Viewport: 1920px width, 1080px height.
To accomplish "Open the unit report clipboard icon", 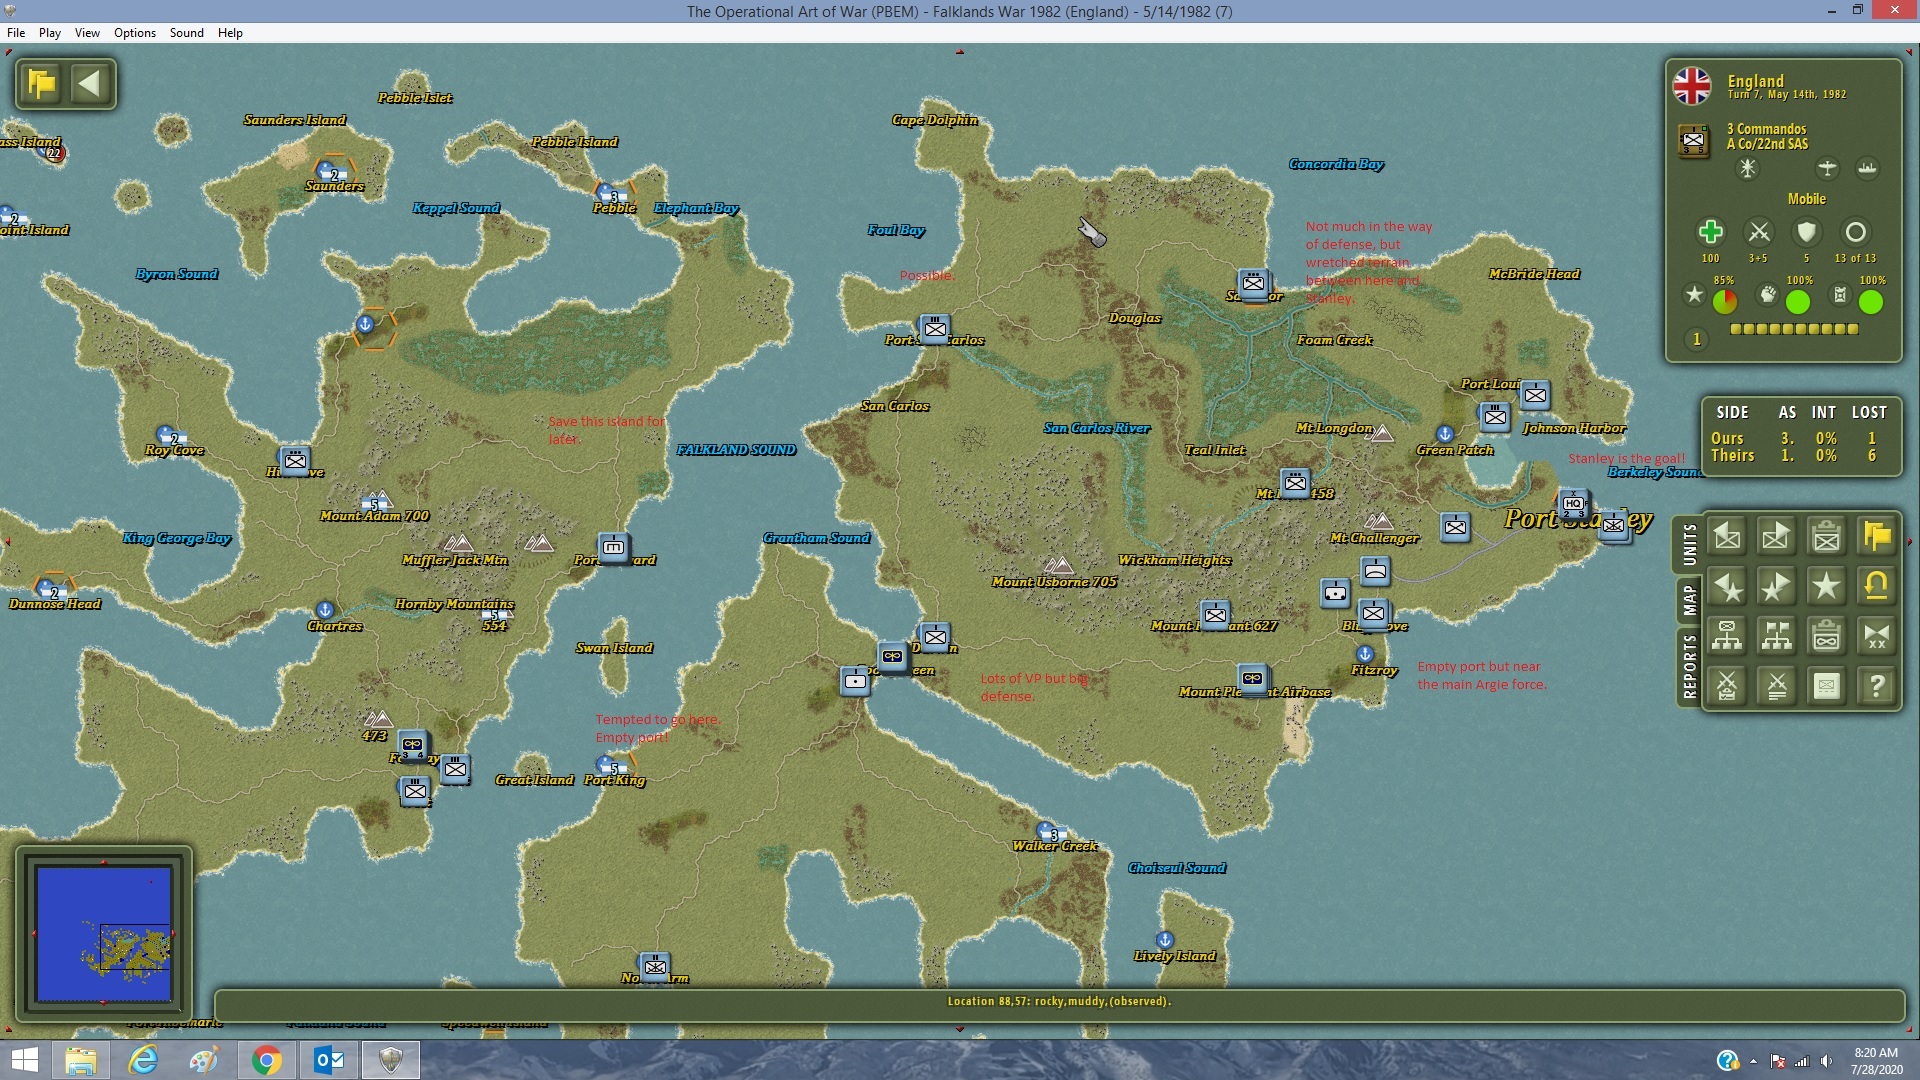I will click(1826, 537).
